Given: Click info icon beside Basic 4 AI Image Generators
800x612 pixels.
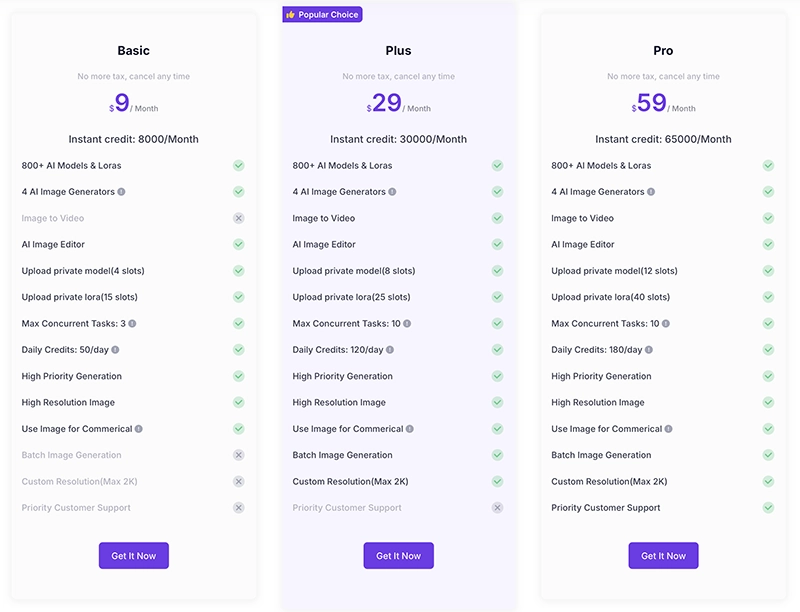Looking at the screenshot, I should pyautogui.click(x=122, y=192).
